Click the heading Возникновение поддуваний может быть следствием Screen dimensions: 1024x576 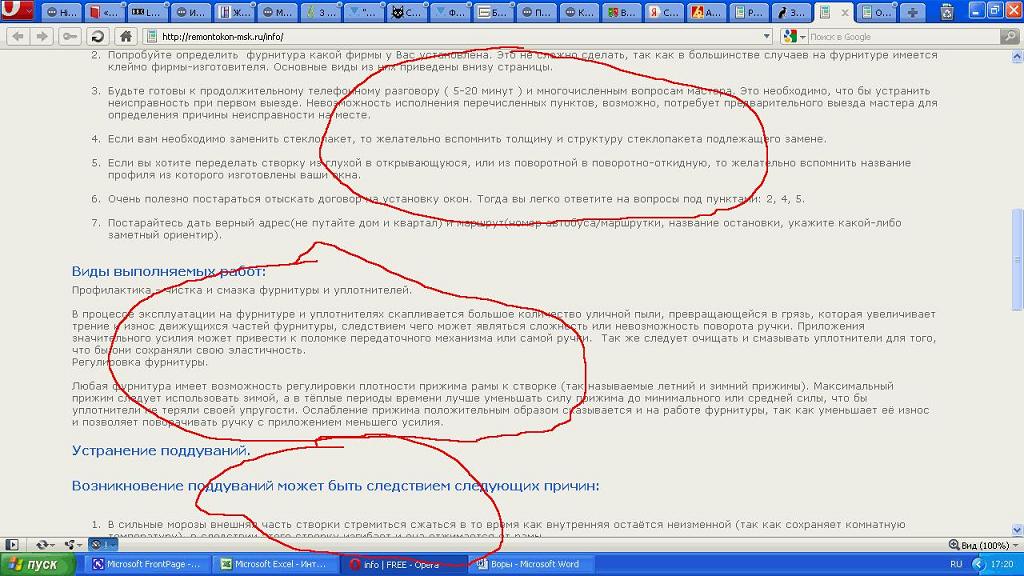click(335, 486)
